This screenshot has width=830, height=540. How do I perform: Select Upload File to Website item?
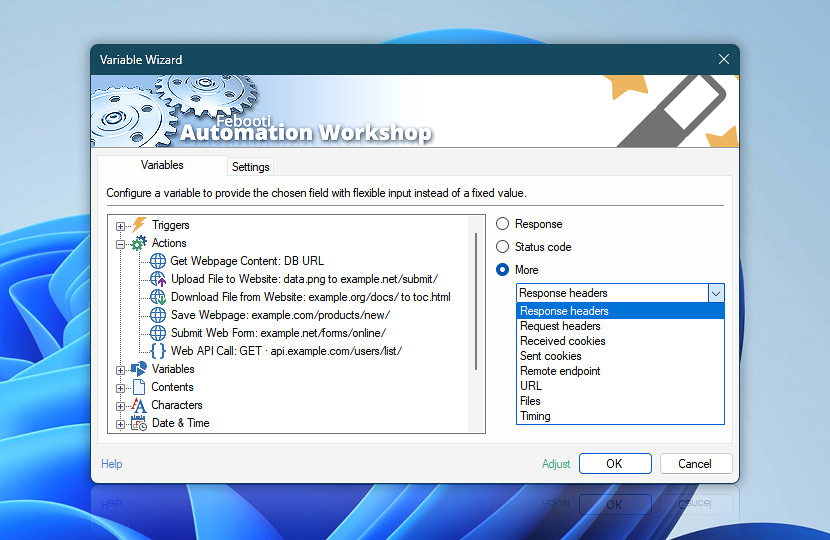pos(304,279)
